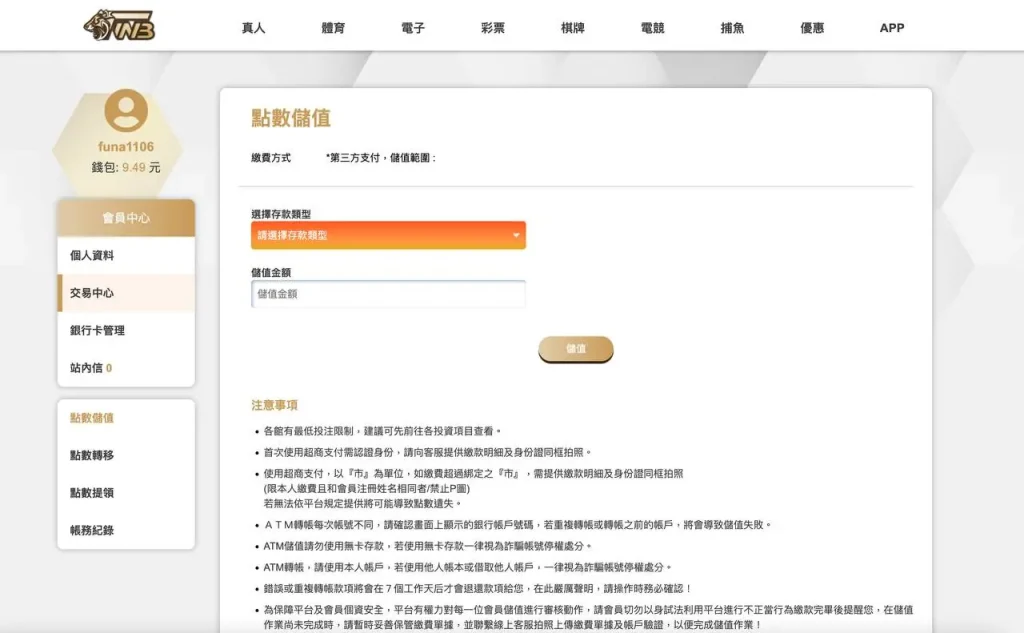The height and width of the screenshot is (633, 1024).
Task: Open the 體育 menu item
Action: click(333, 28)
